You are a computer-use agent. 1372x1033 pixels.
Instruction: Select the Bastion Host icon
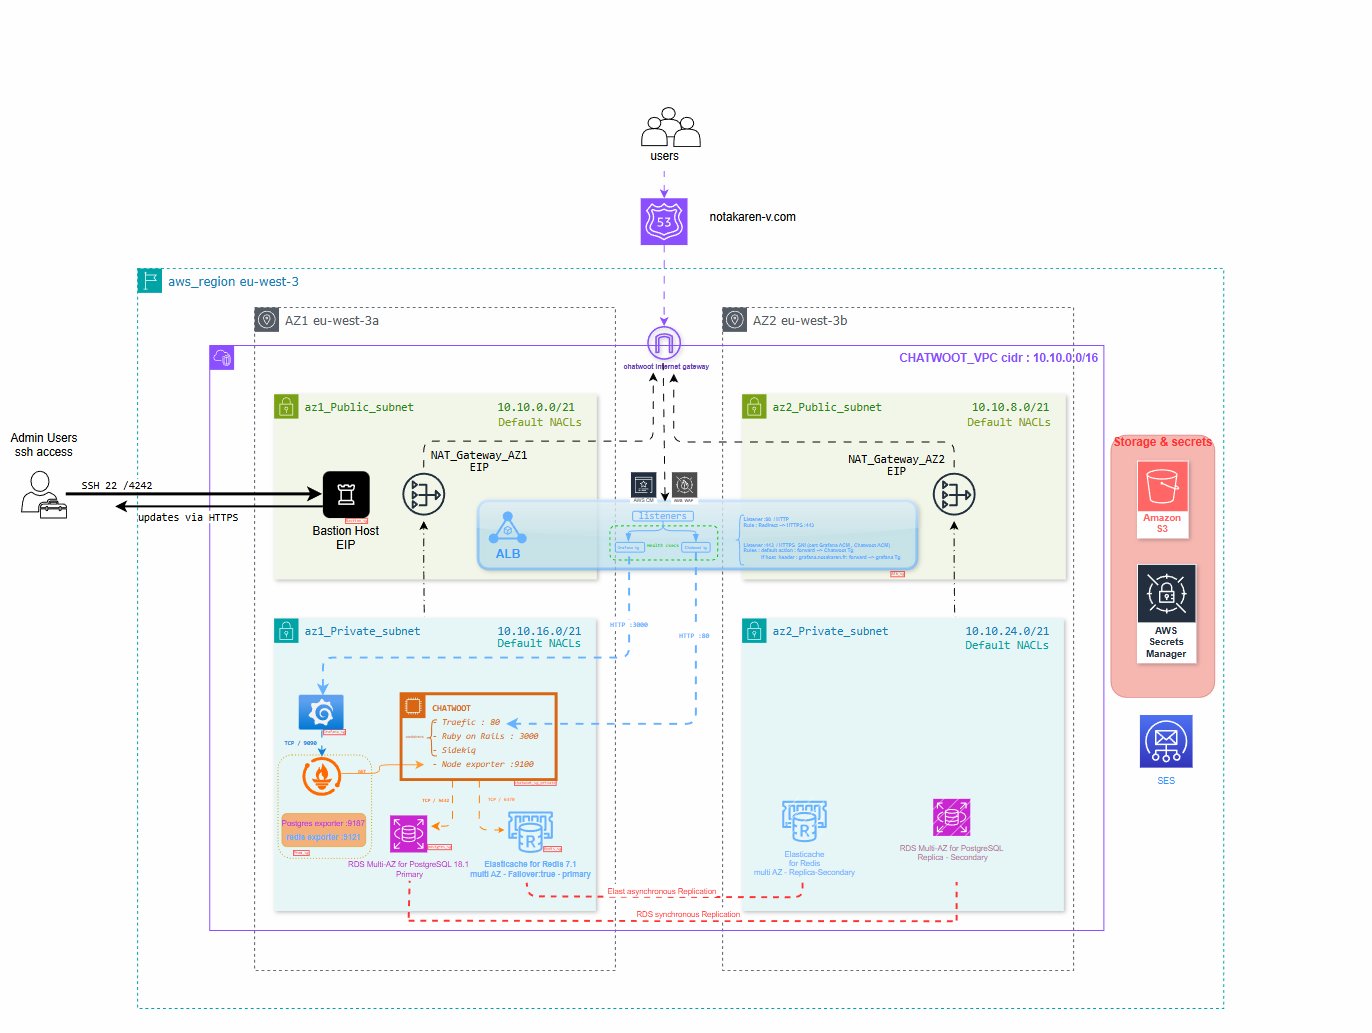click(x=346, y=494)
